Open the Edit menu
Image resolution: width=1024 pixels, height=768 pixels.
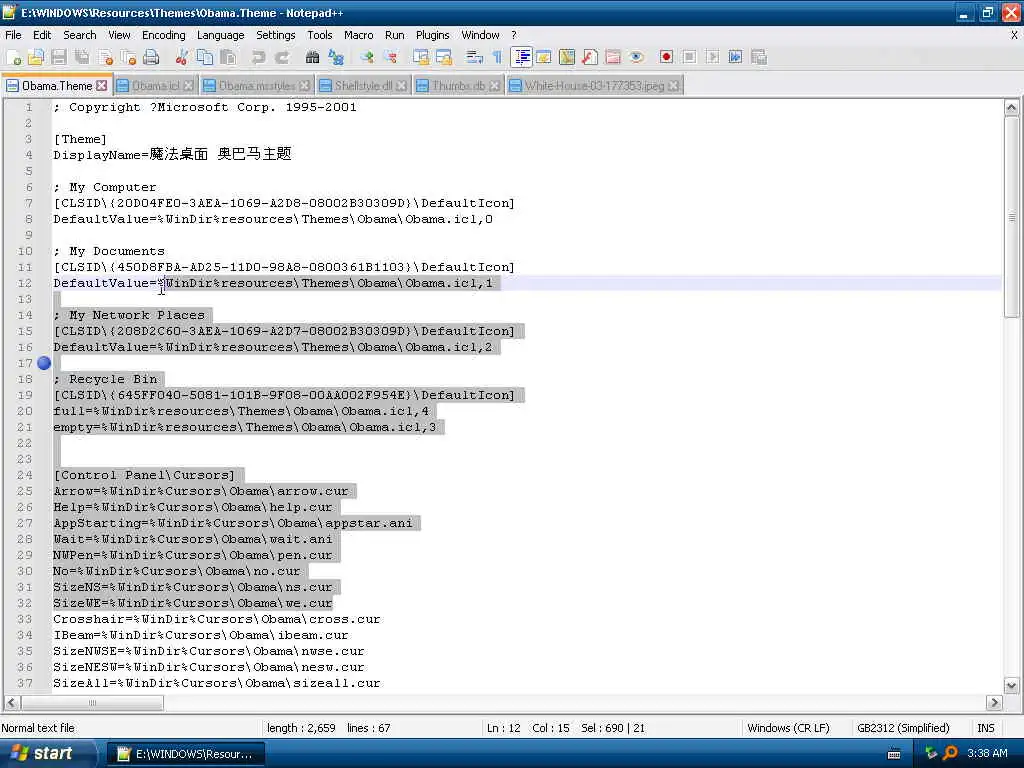tap(42, 35)
